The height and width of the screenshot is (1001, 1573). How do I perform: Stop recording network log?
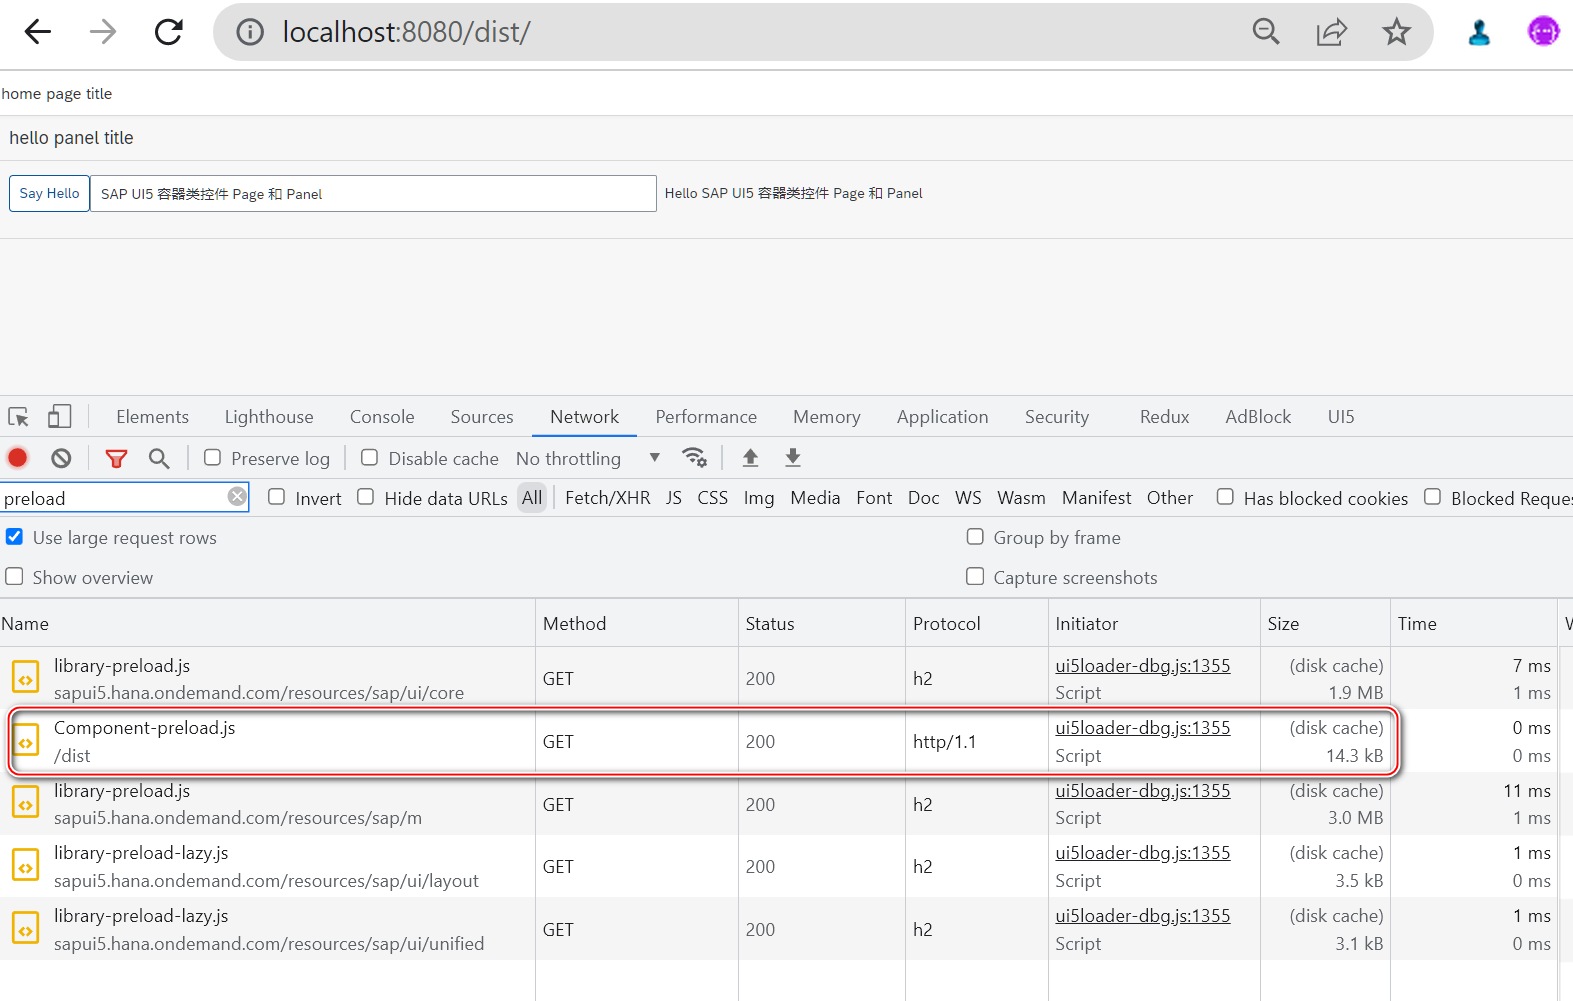click(x=18, y=458)
